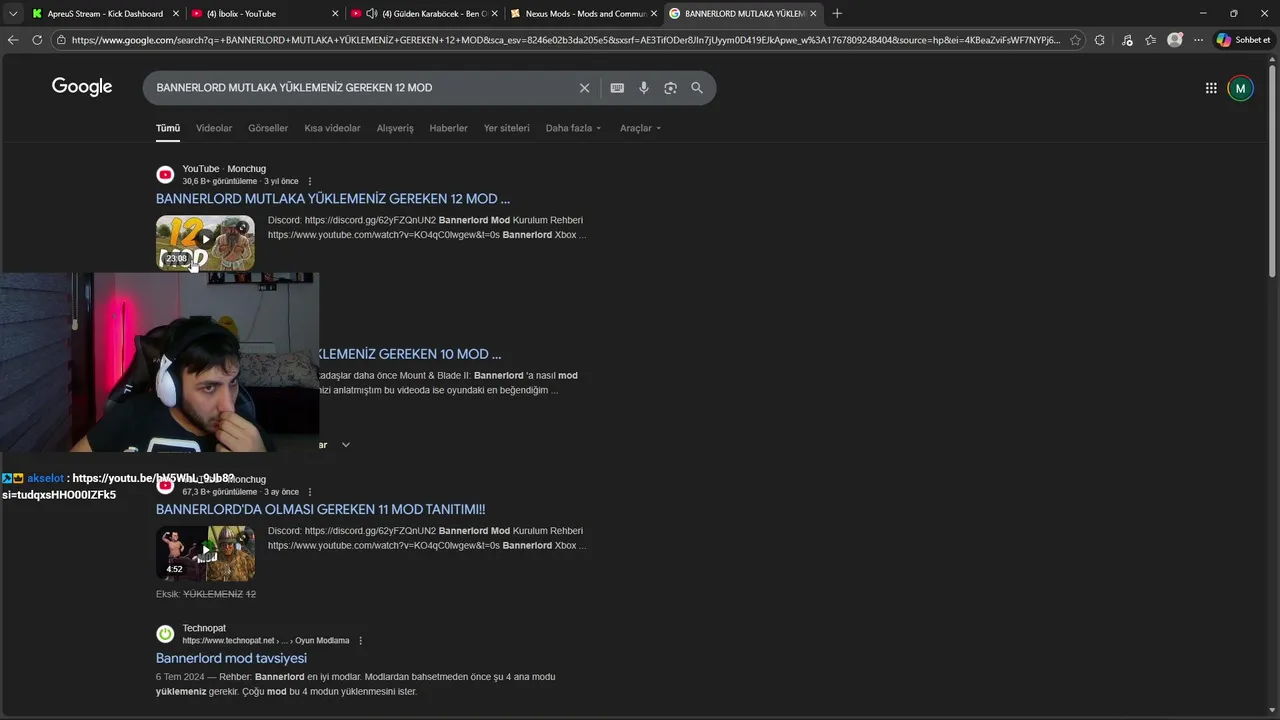Open the browser three-dot settings menu
Image resolution: width=1280 pixels, height=720 pixels.
pos(1198,40)
